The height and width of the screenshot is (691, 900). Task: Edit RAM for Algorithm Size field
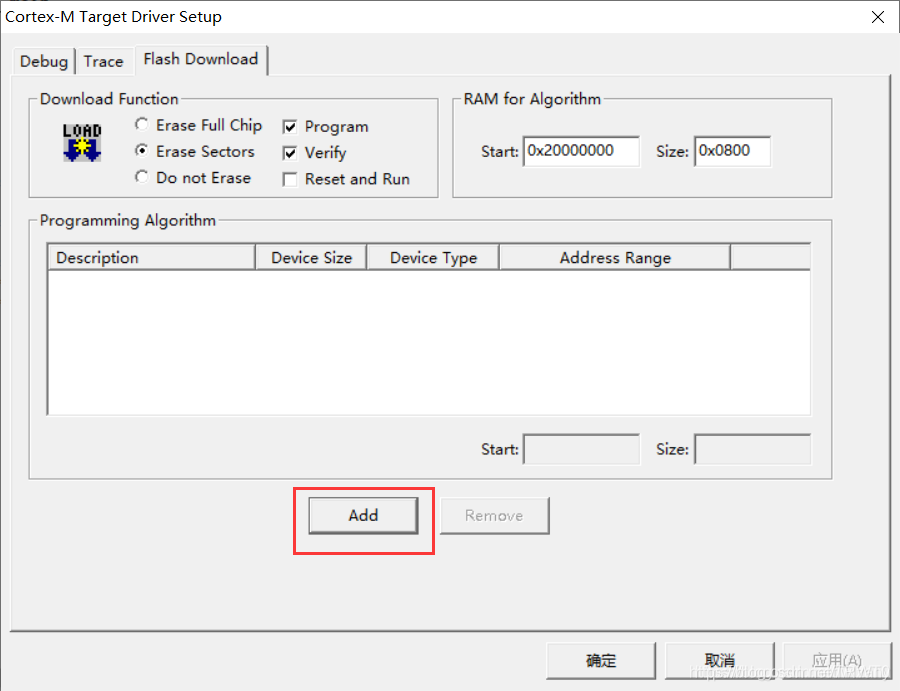coord(732,151)
